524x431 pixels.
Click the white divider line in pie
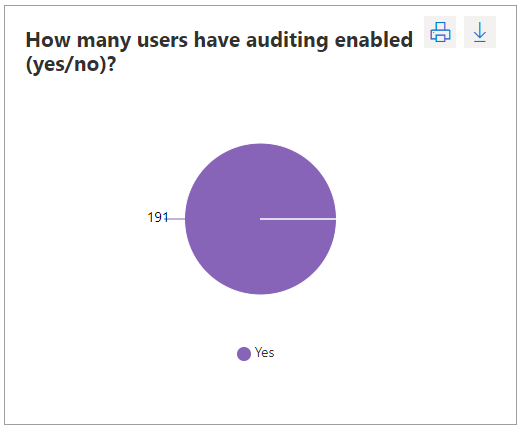[298, 219]
